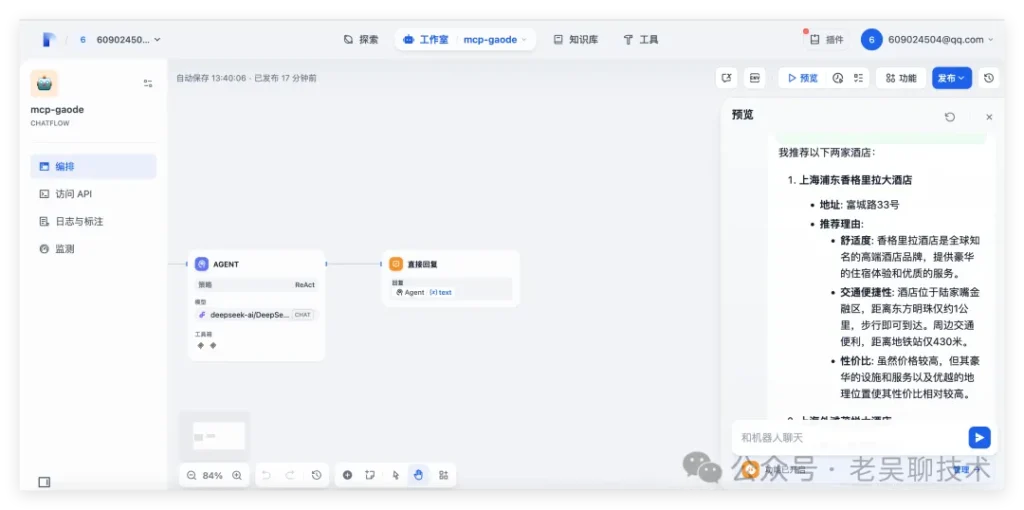
Task: Expand the workspace switcher 60902450...
Action: coord(128,40)
